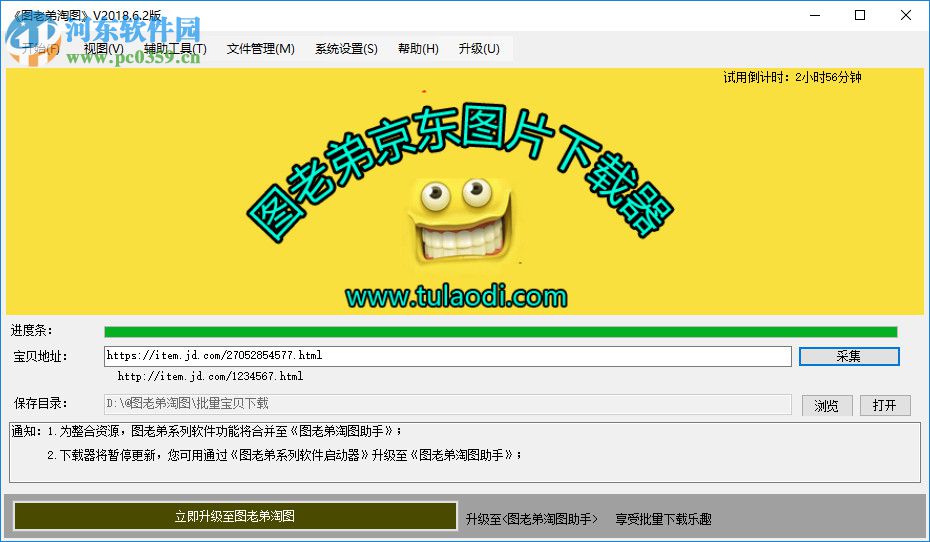
Task: Click 立即升级至图老弟淘图 upgrade button
Action: (x=235, y=516)
